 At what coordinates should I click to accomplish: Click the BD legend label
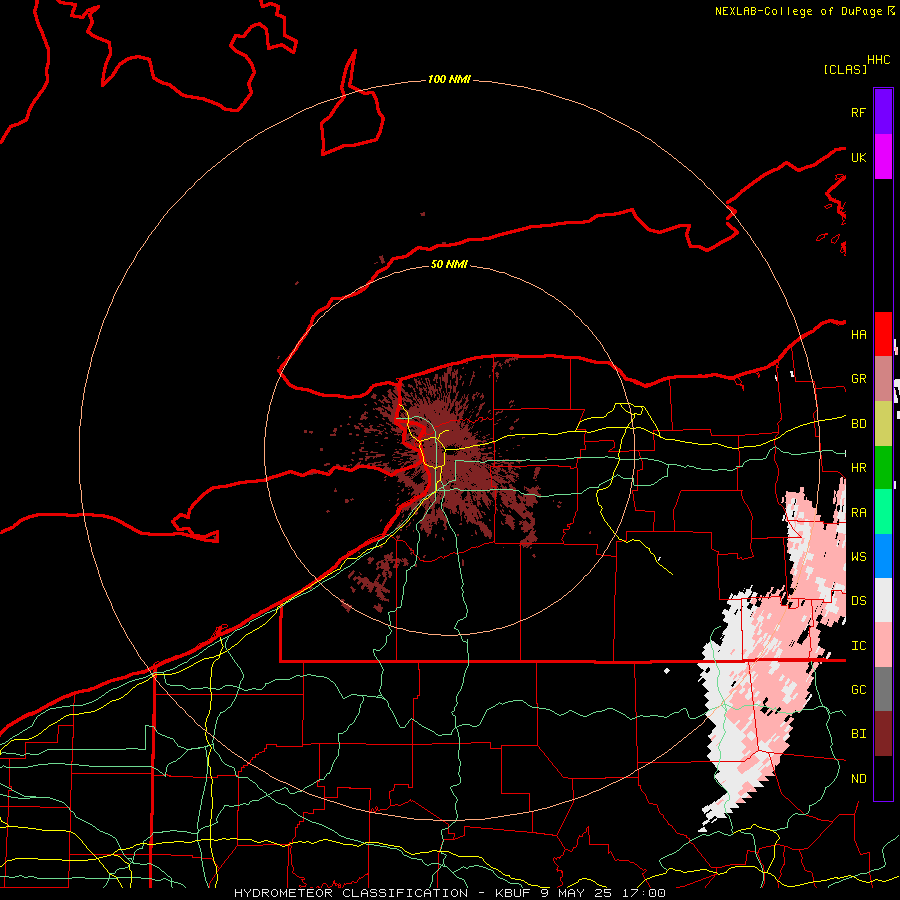click(859, 424)
